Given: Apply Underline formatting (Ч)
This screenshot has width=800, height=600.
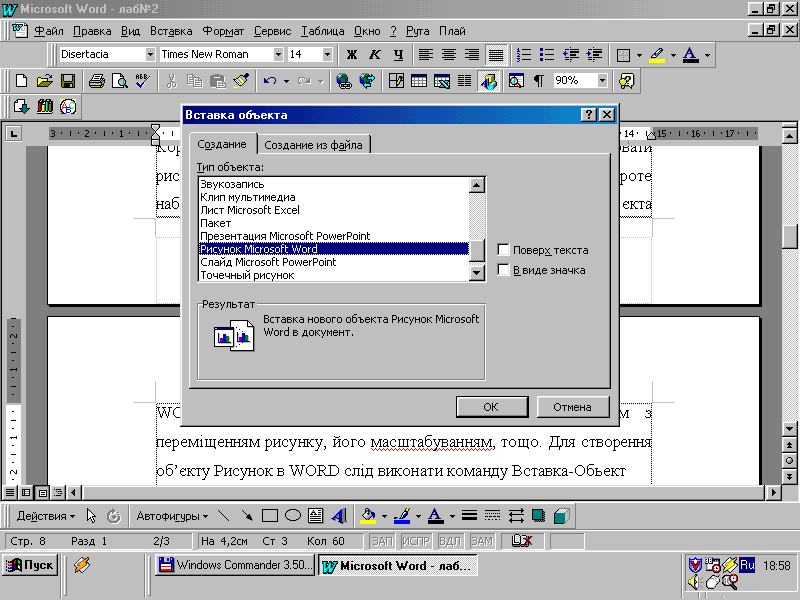Looking at the screenshot, I should pyautogui.click(x=398, y=54).
